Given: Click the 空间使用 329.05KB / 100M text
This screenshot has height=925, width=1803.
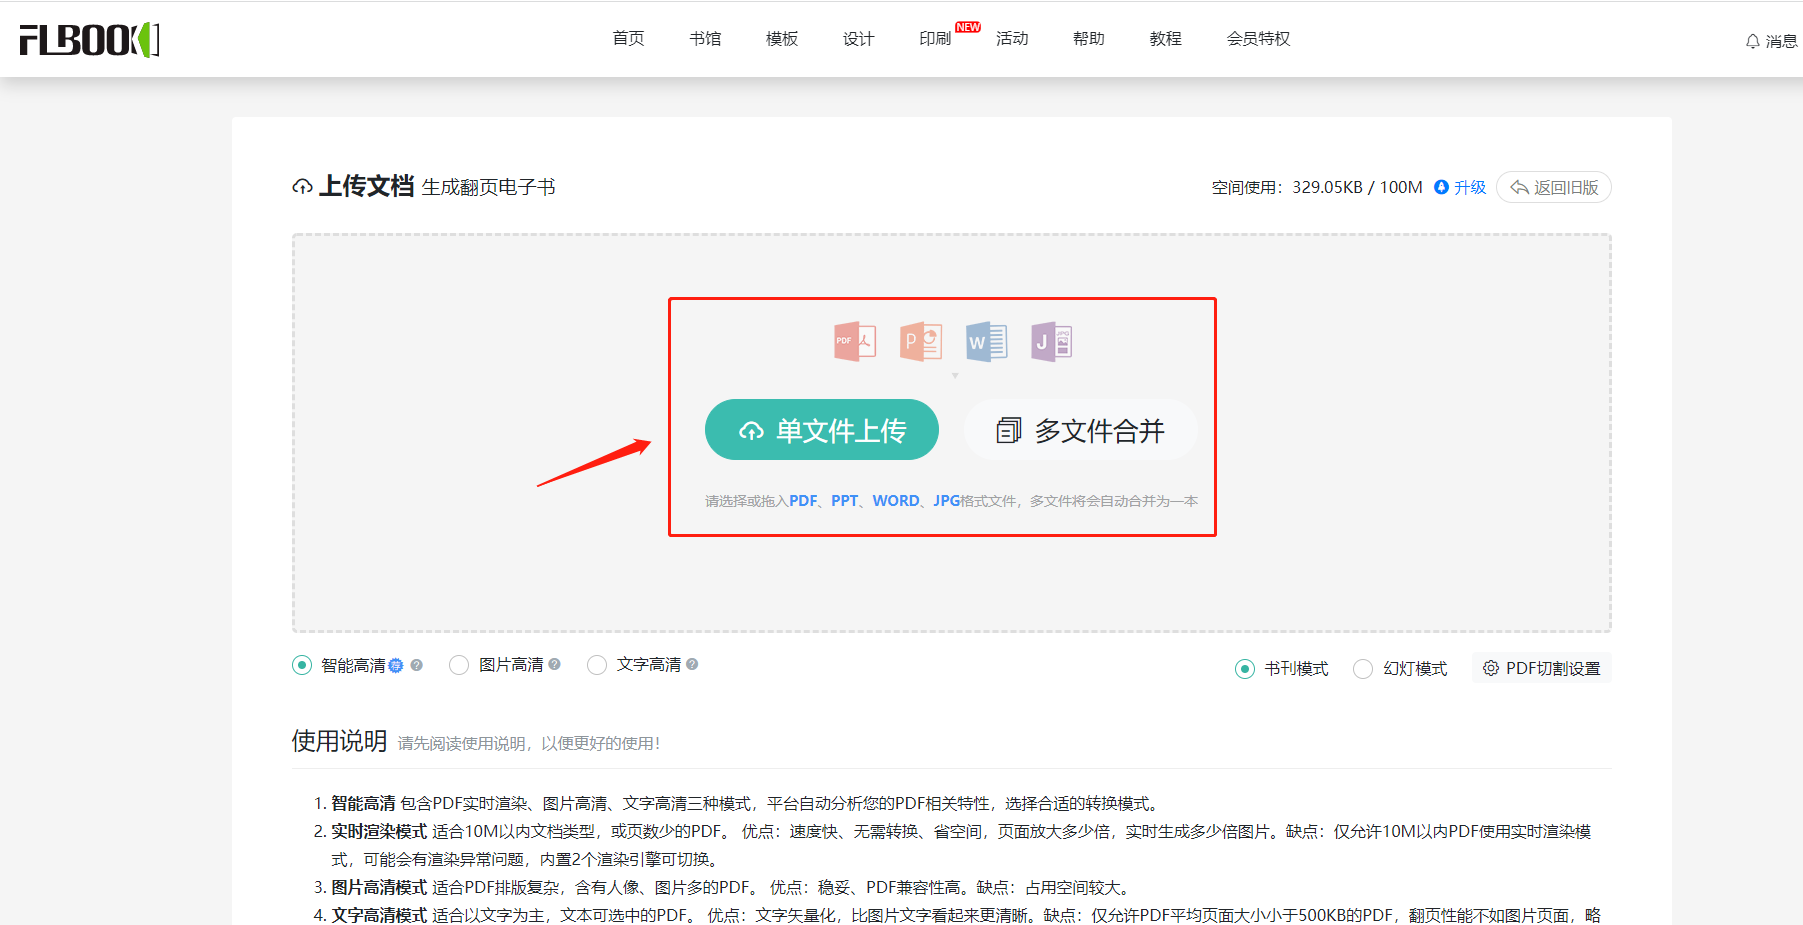Looking at the screenshot, I should click(1317, 187).
